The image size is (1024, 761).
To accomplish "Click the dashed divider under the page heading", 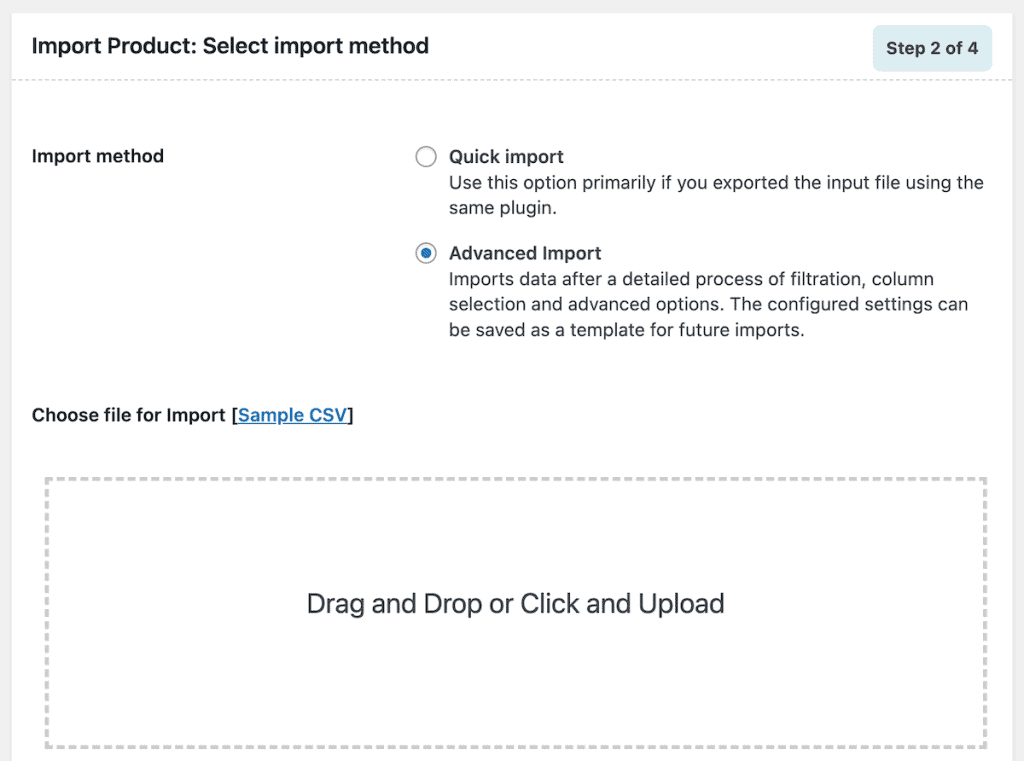I will tap(512, 80).
